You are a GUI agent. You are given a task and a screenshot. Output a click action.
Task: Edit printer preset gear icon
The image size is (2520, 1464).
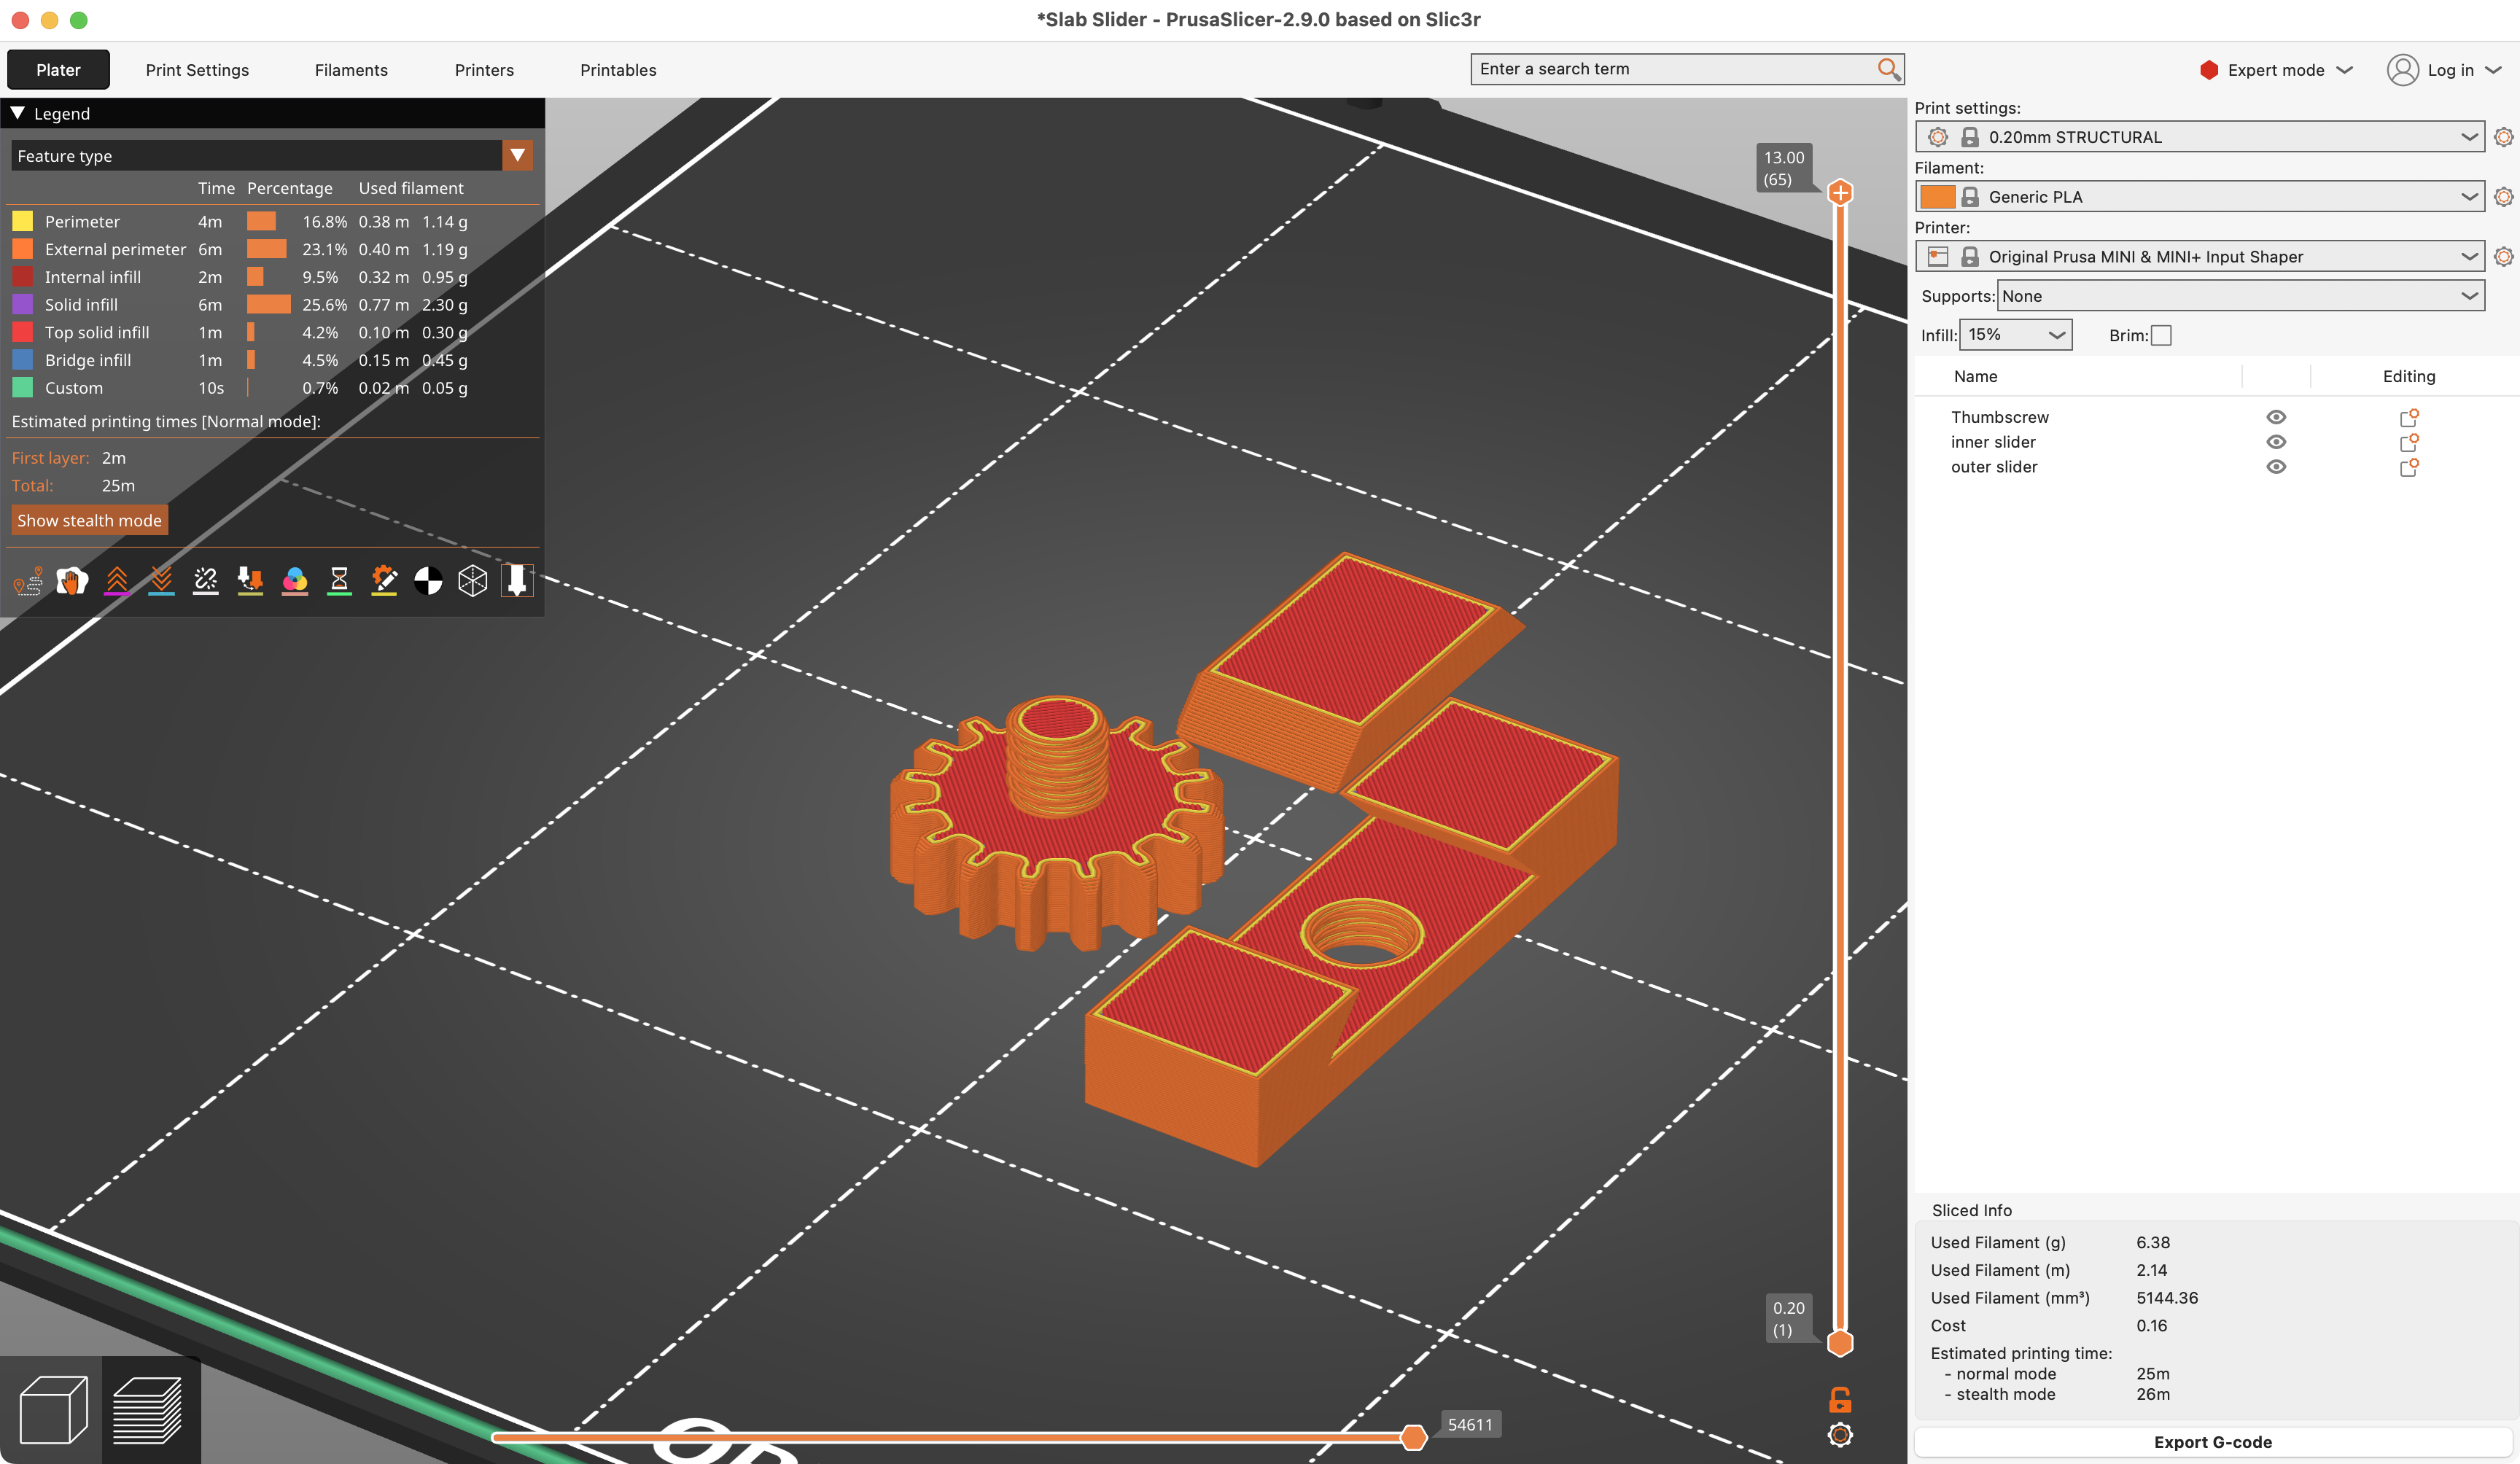(2503, 257)
